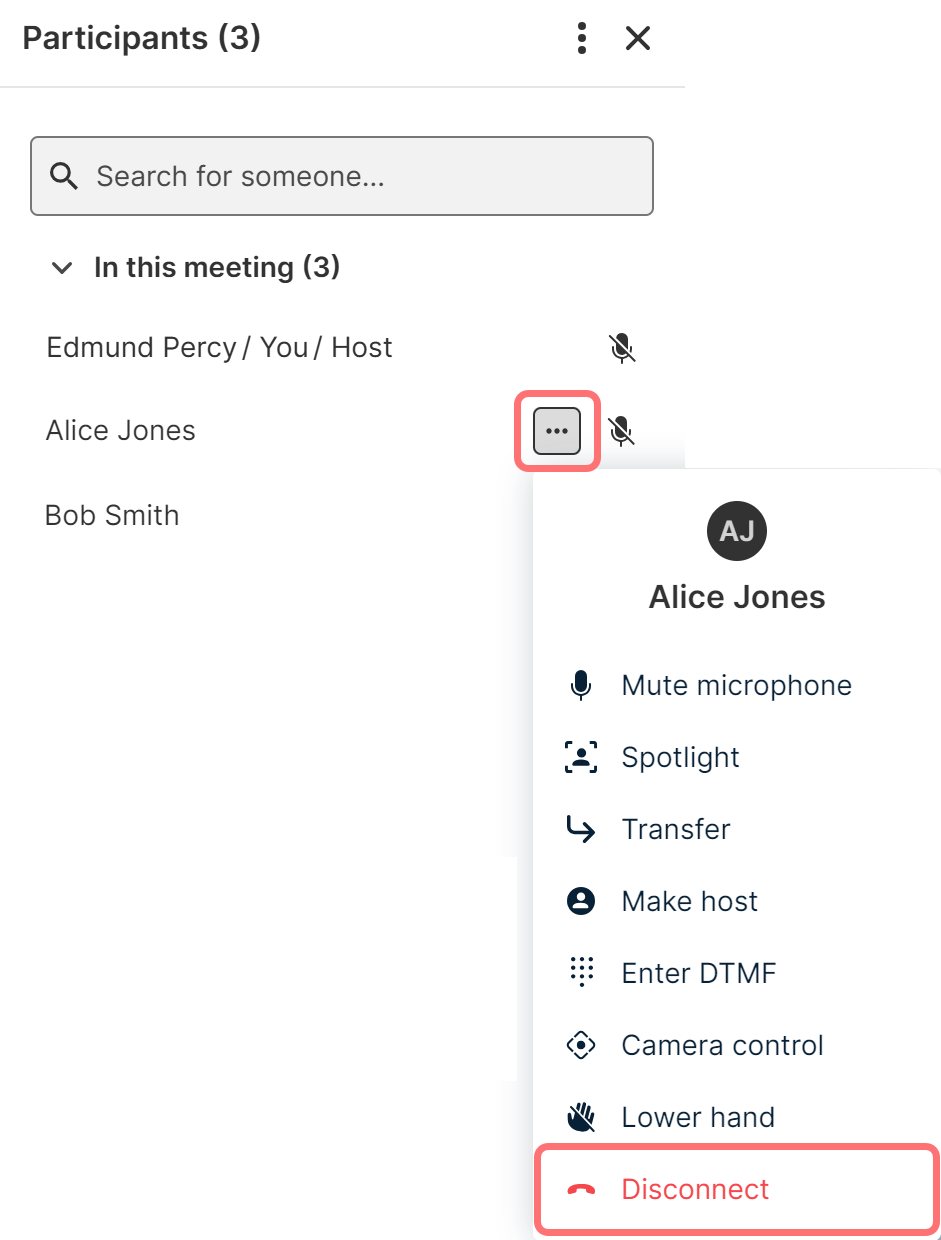This screenshot has width=941, height=1240.
Task: Choose Camera control menu entry
Action: coord(722,1045)
